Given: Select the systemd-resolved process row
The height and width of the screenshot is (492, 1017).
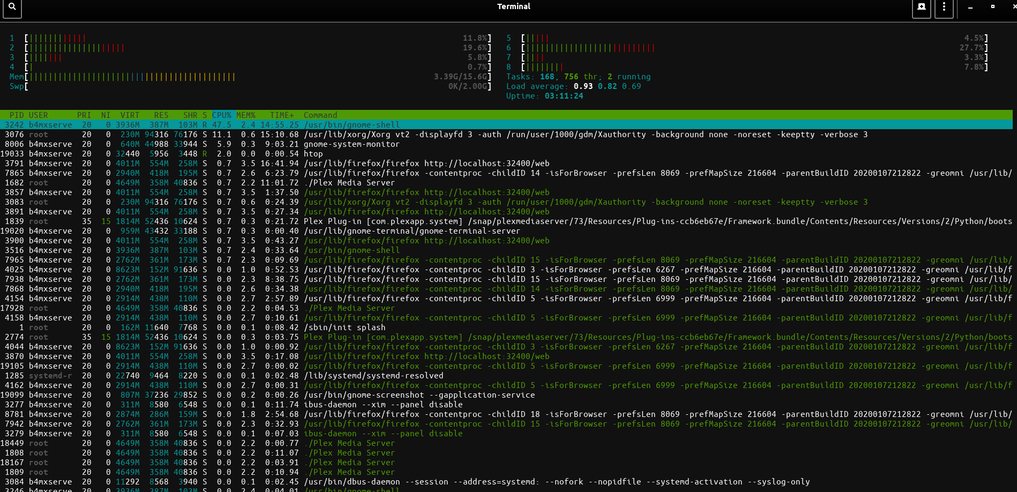Looking at the screenshot, I should click(508, 375).
